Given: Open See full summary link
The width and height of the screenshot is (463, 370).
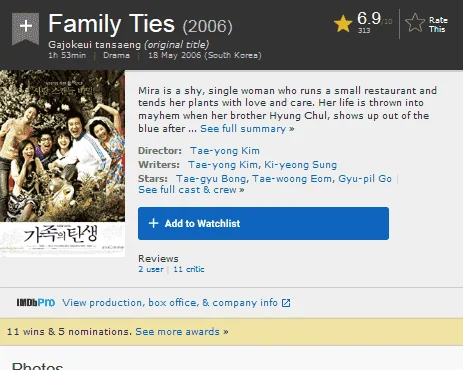Looking at the screenshot, I should coord(247,129).
